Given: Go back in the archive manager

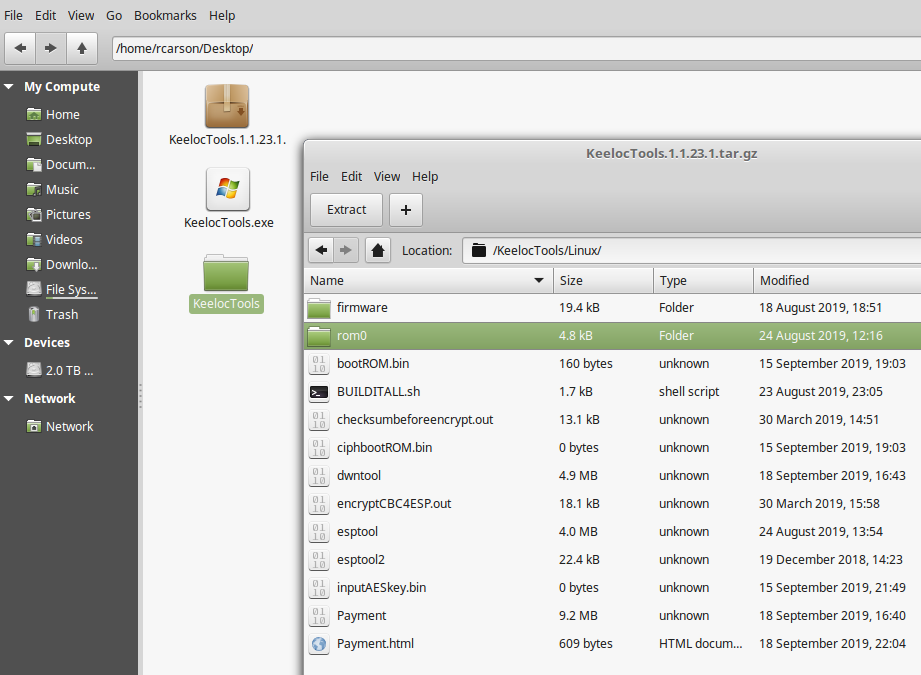Looking at the screenshot, I should pos(321,250).
